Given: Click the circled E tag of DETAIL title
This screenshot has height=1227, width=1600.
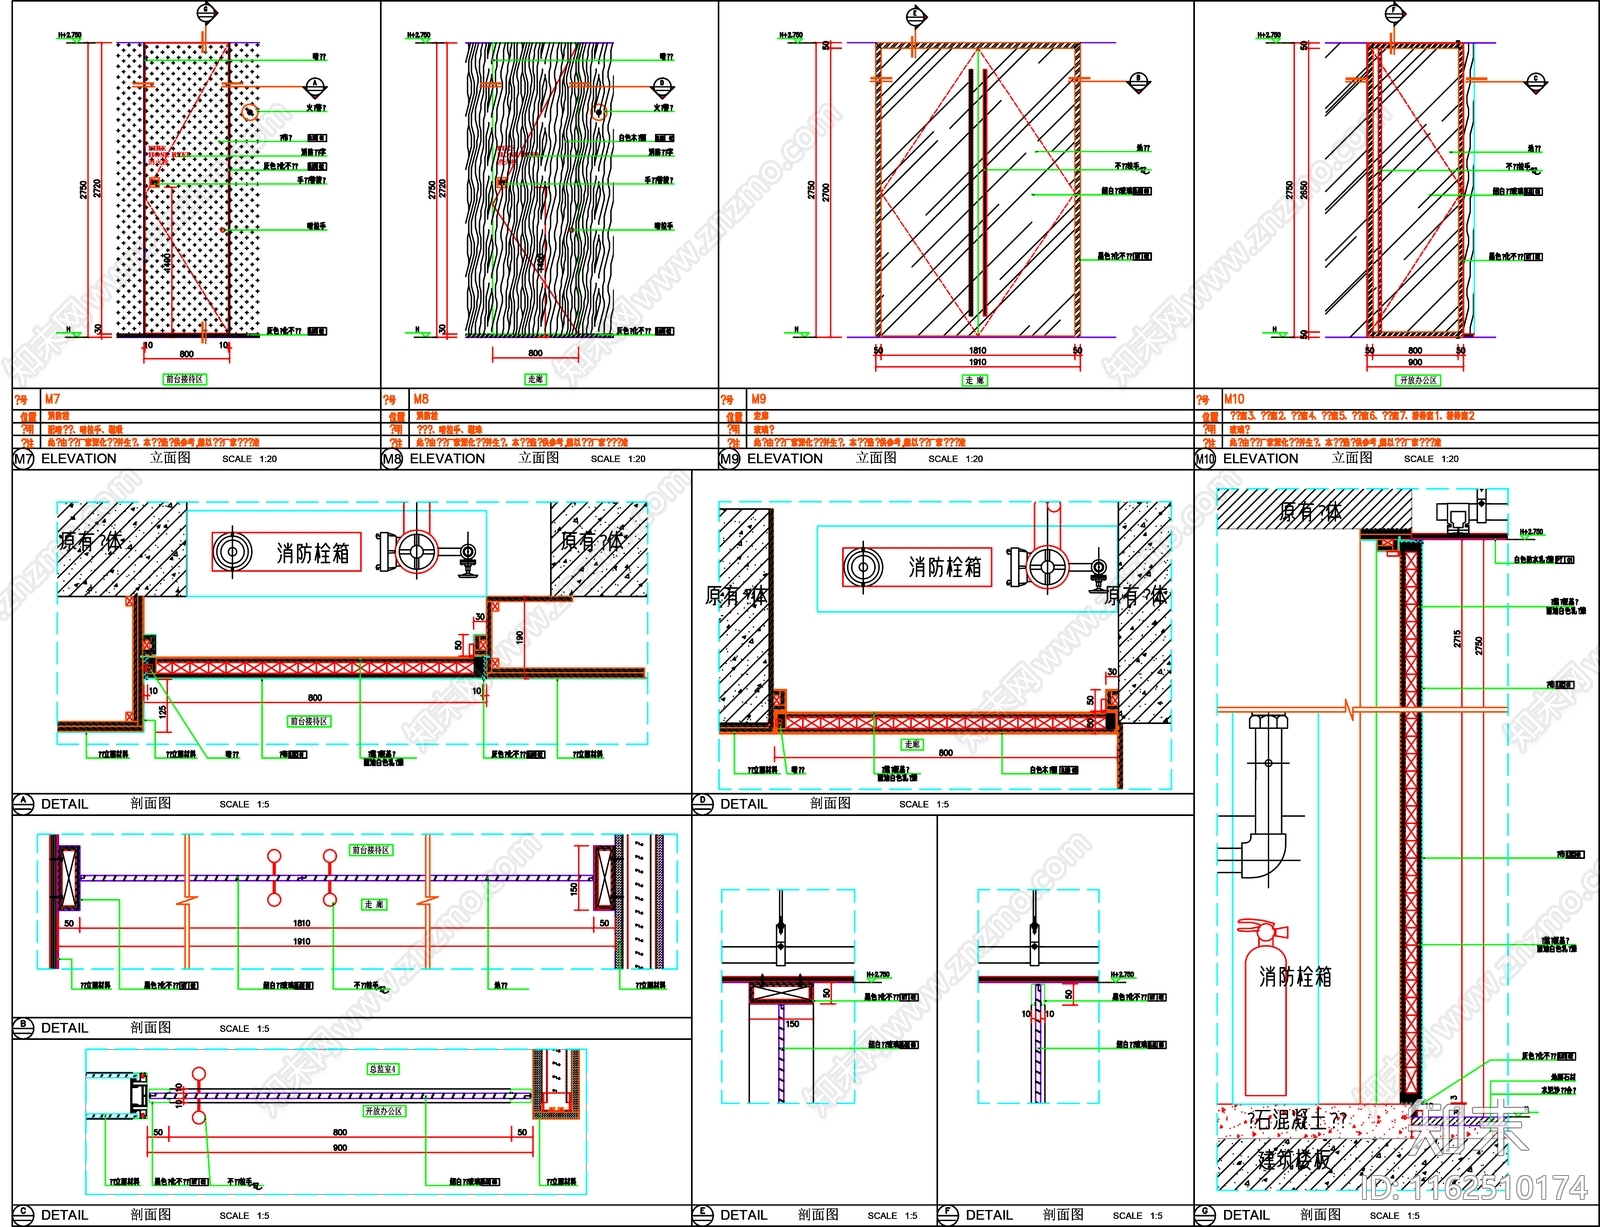Looking at the screenshot, I should pyautogui.click(x=703, y=1215).
